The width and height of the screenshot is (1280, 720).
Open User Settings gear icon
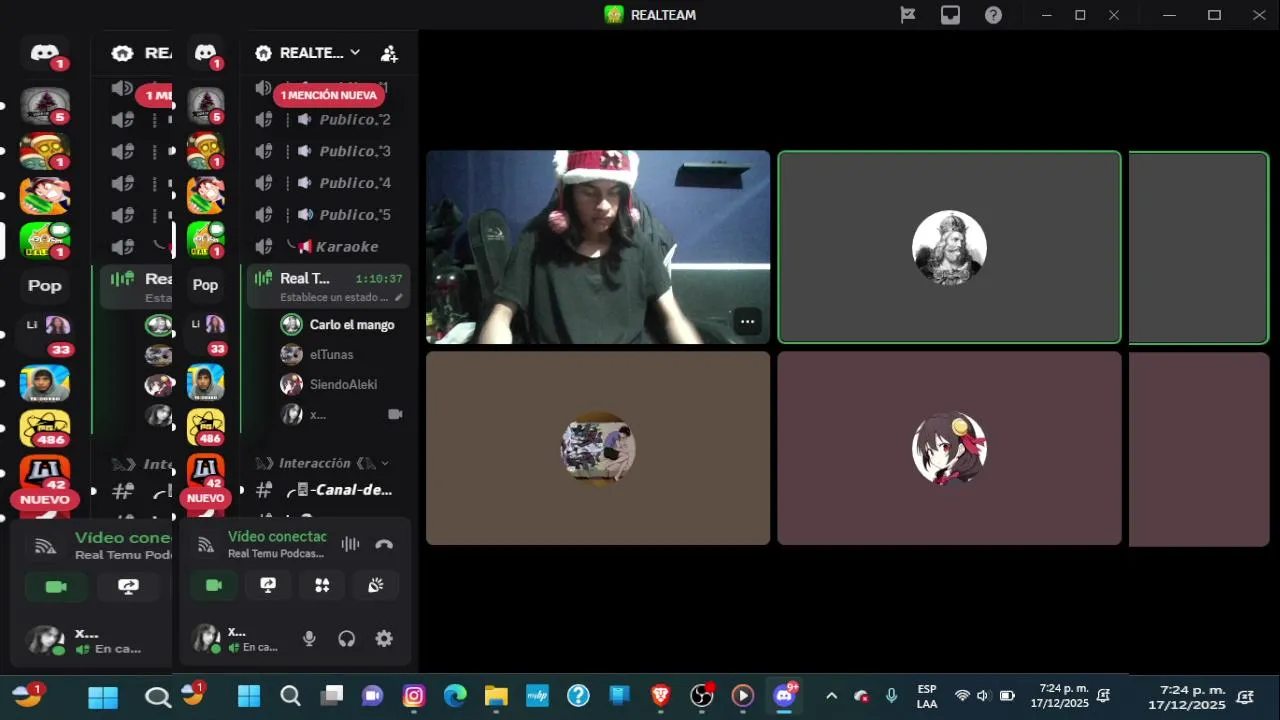(384, 639)
